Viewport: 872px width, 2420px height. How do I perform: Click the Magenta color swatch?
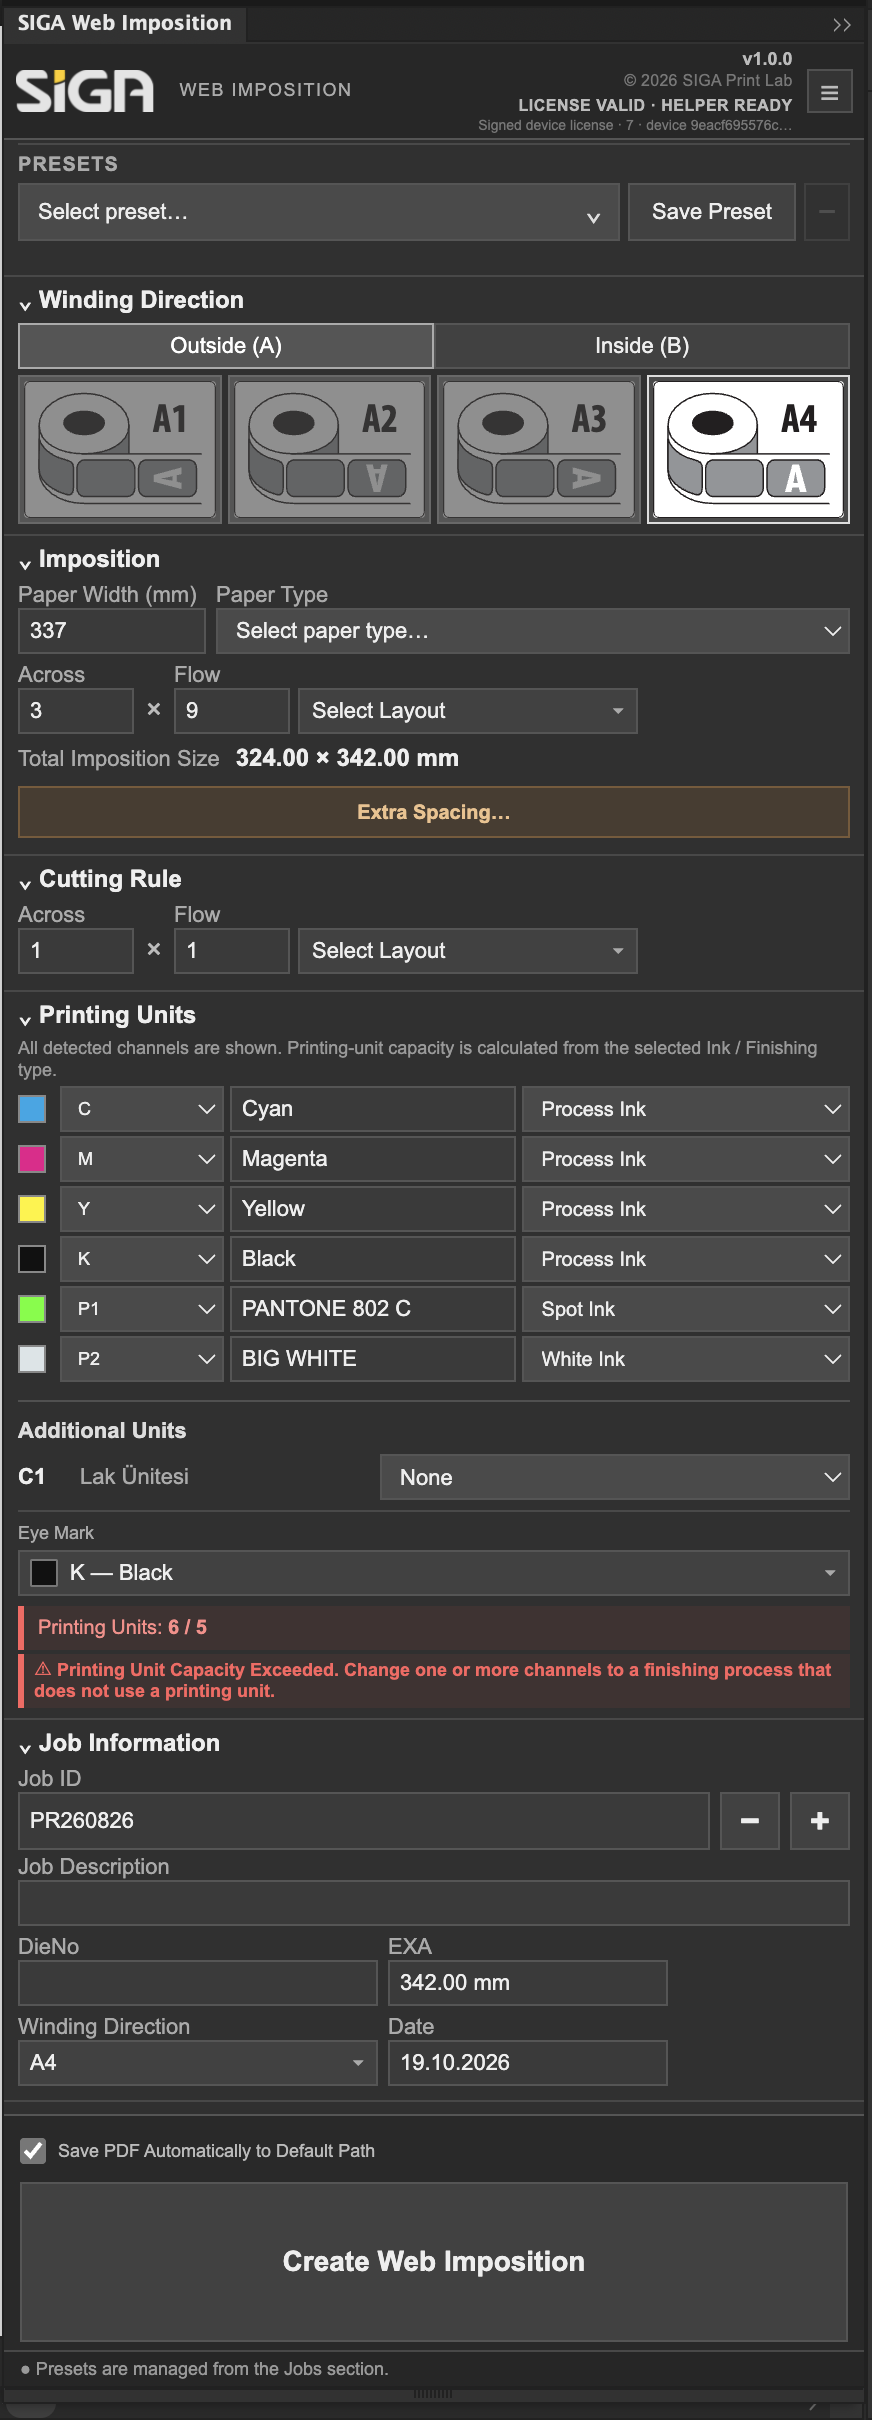tap(32, 1159)
